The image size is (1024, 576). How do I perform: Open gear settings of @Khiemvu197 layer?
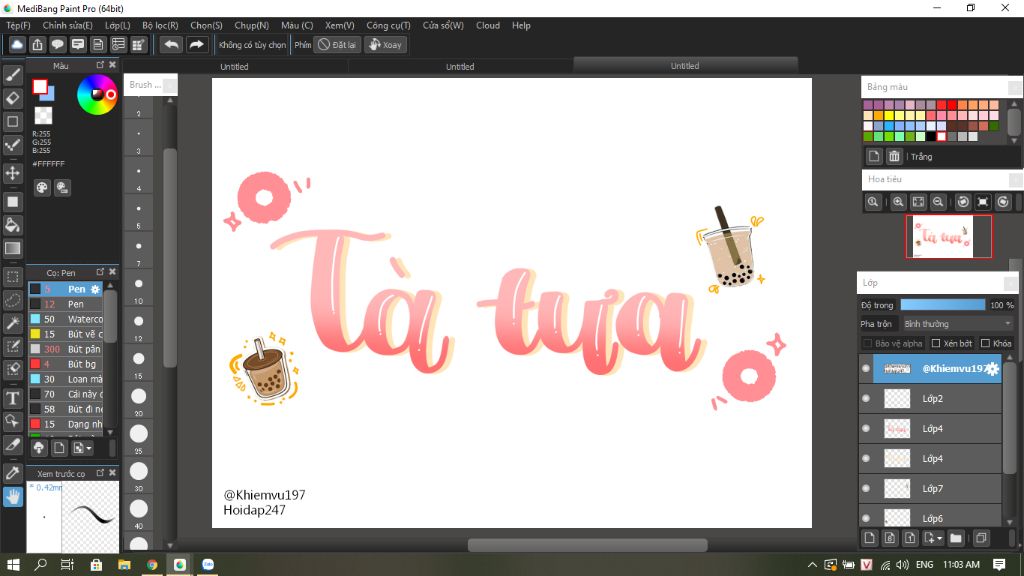coord(992,368)
